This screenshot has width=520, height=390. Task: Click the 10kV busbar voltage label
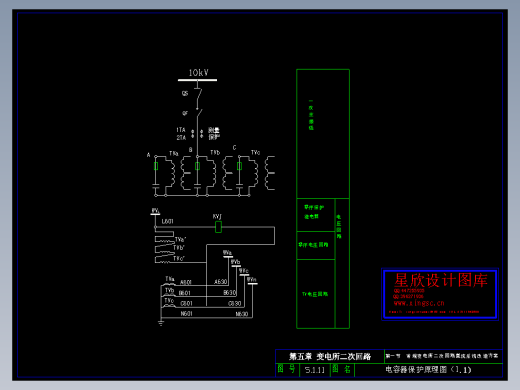tap(199, 73)
